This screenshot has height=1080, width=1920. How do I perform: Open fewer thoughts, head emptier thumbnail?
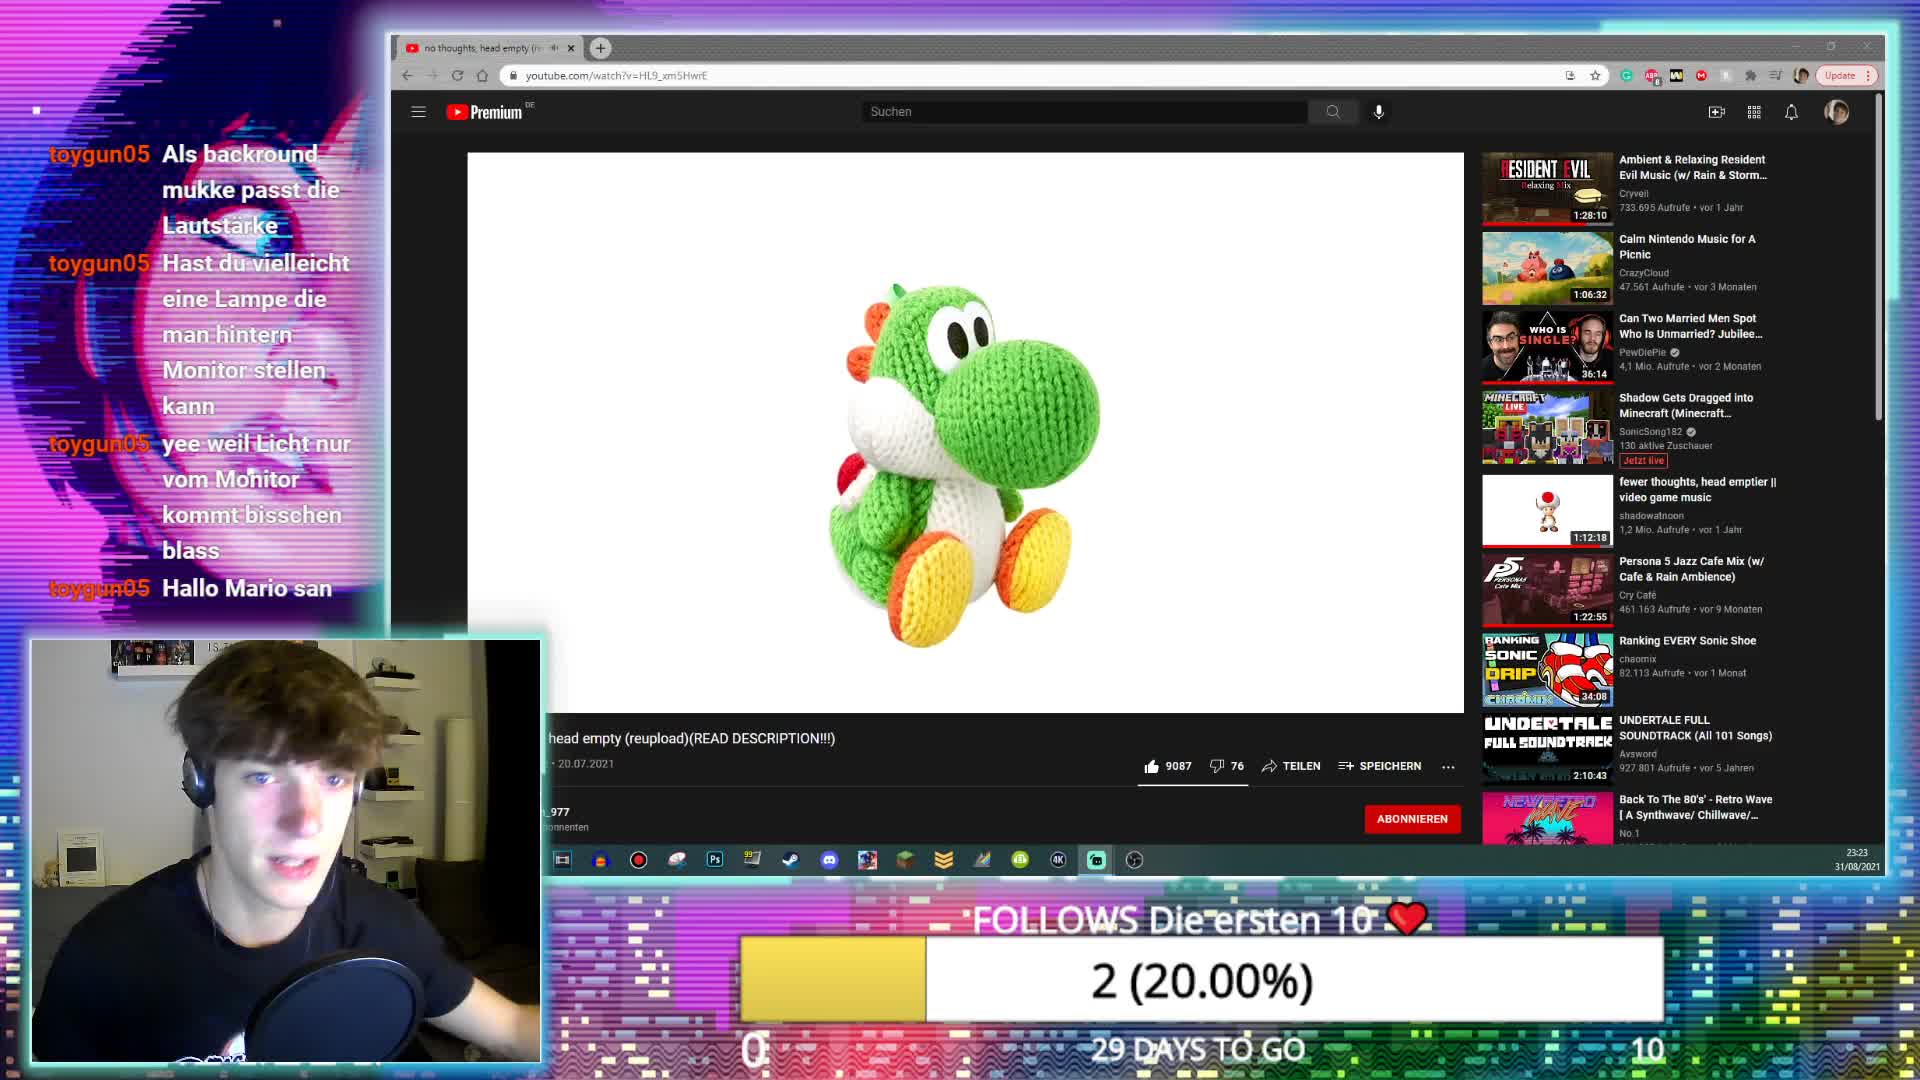pos(1547,510)
